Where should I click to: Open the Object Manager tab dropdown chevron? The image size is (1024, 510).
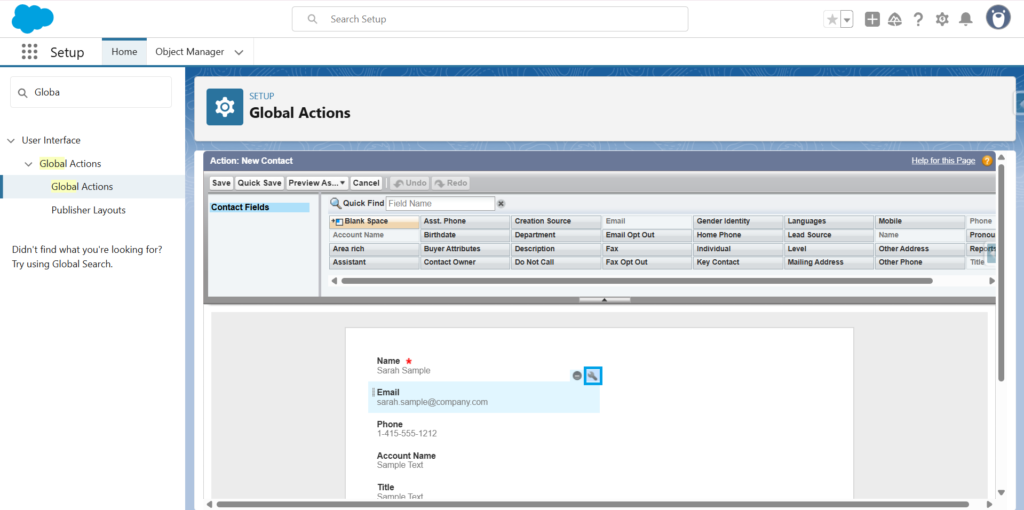pos(239,52)
